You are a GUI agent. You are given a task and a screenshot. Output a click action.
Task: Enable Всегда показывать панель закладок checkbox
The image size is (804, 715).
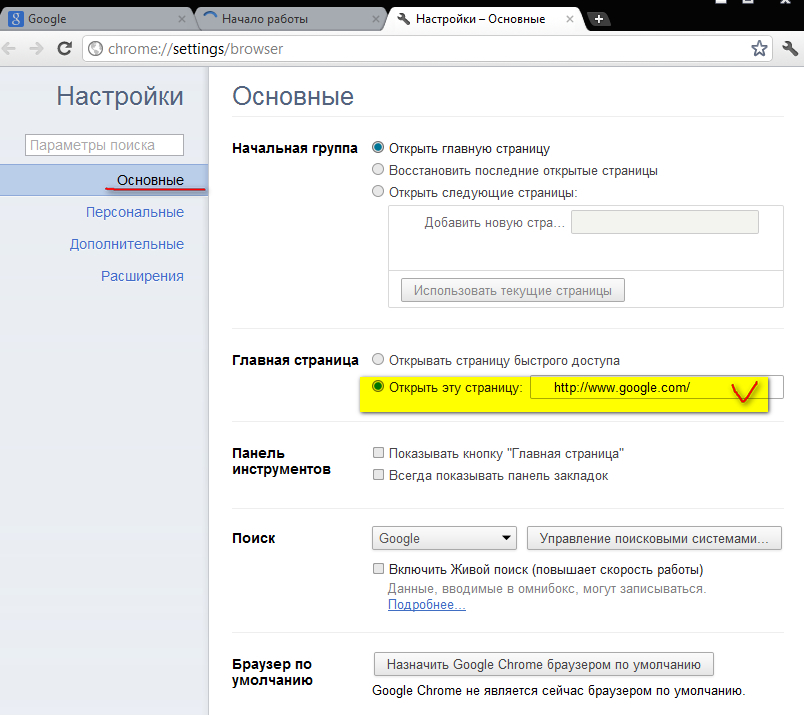[378, 474]
